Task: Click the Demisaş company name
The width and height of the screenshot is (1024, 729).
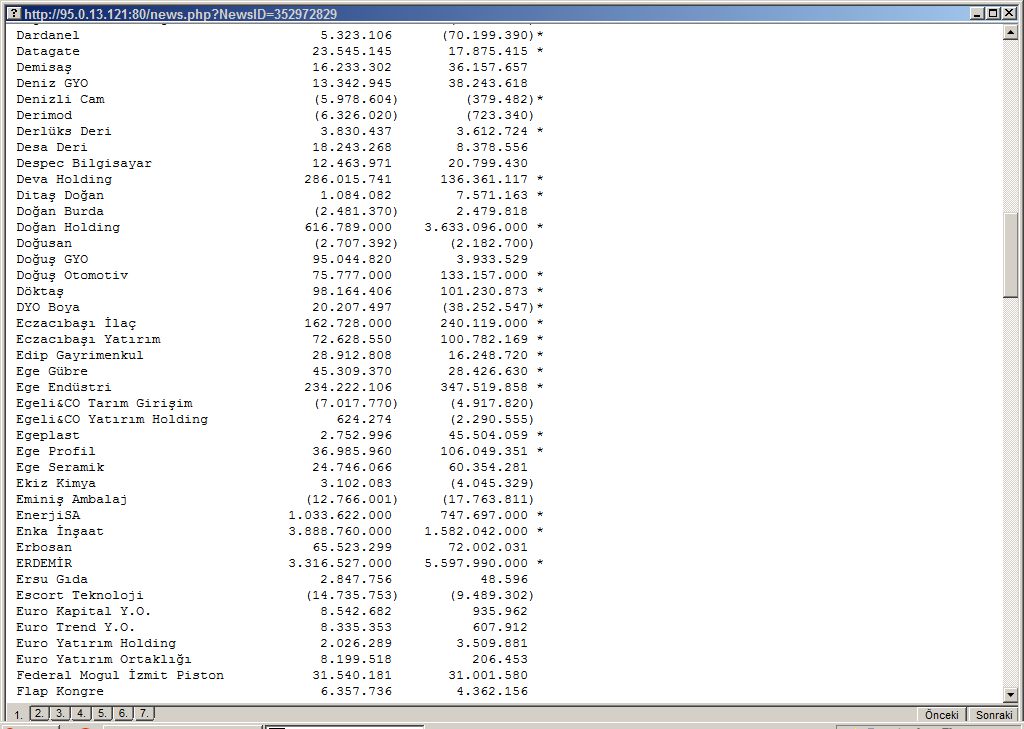Action: click(x=44, y=67)
